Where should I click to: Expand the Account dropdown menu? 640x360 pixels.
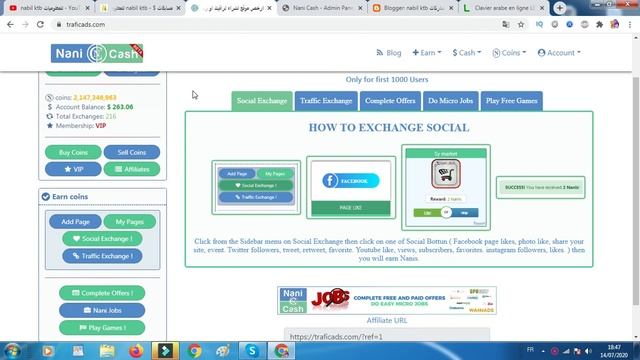pyautogui.click(x=559, y=53)
